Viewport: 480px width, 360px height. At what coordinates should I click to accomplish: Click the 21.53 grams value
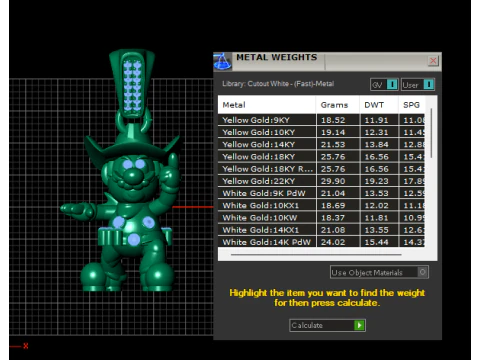[x=333, y=145]
